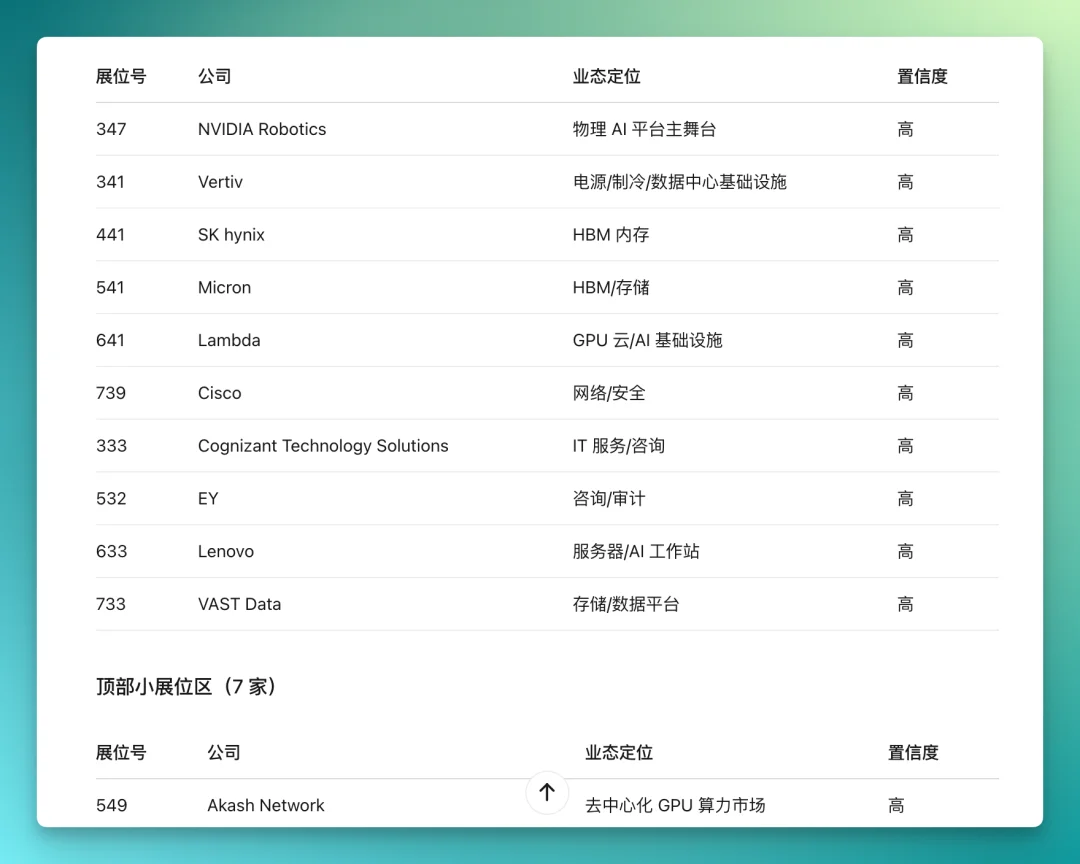
Task: Click 高 confidence in Micron row
Action: point(905,287)
